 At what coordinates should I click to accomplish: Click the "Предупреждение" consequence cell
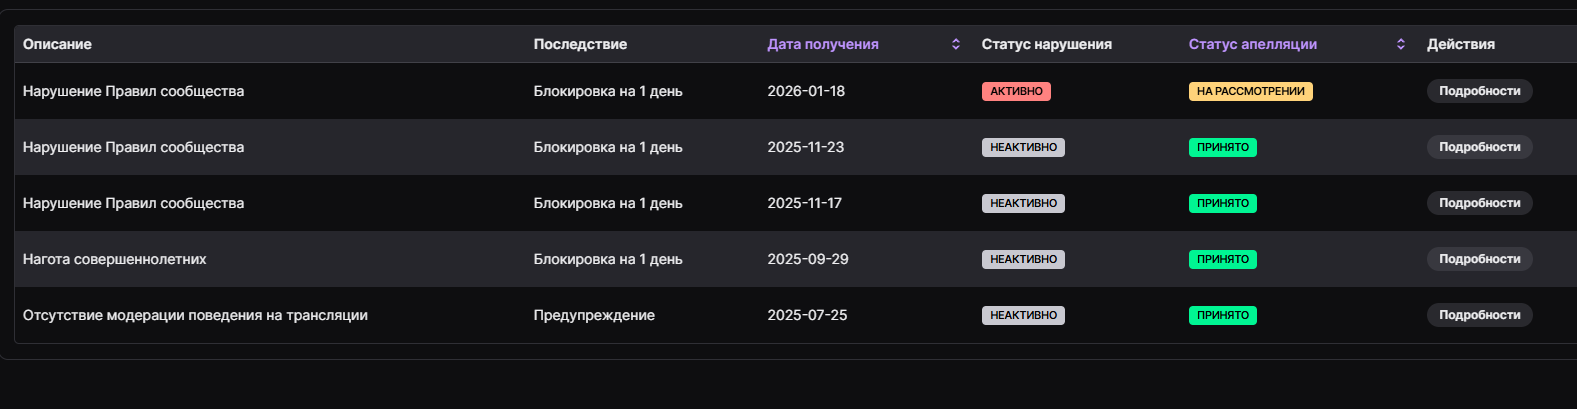(x=594, y=315)
